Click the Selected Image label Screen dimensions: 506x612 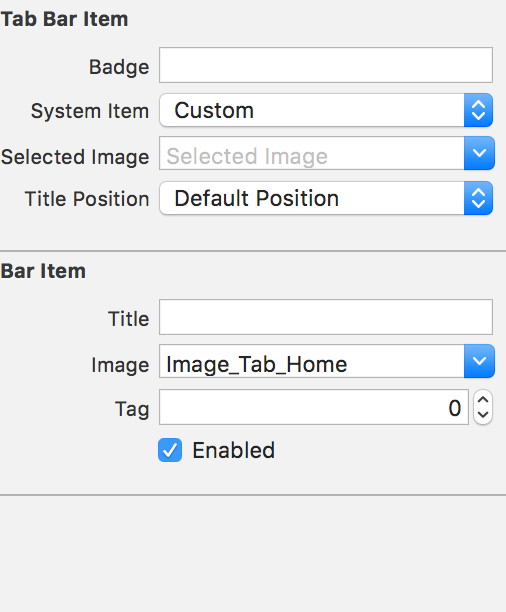75,157
